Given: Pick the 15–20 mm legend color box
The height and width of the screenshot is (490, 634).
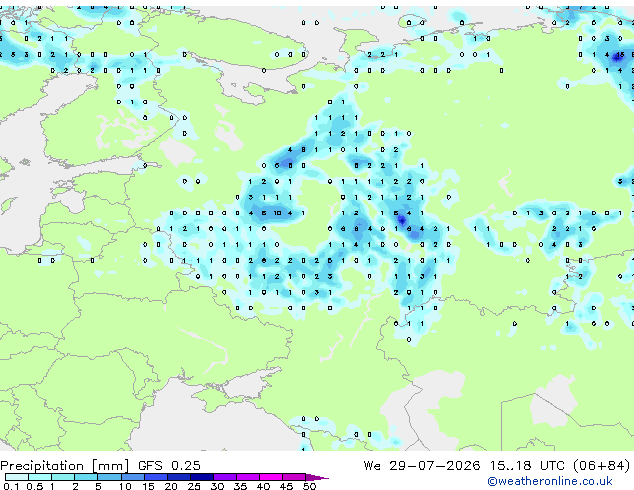Looking at the screenshot, I should pos(155,477).
